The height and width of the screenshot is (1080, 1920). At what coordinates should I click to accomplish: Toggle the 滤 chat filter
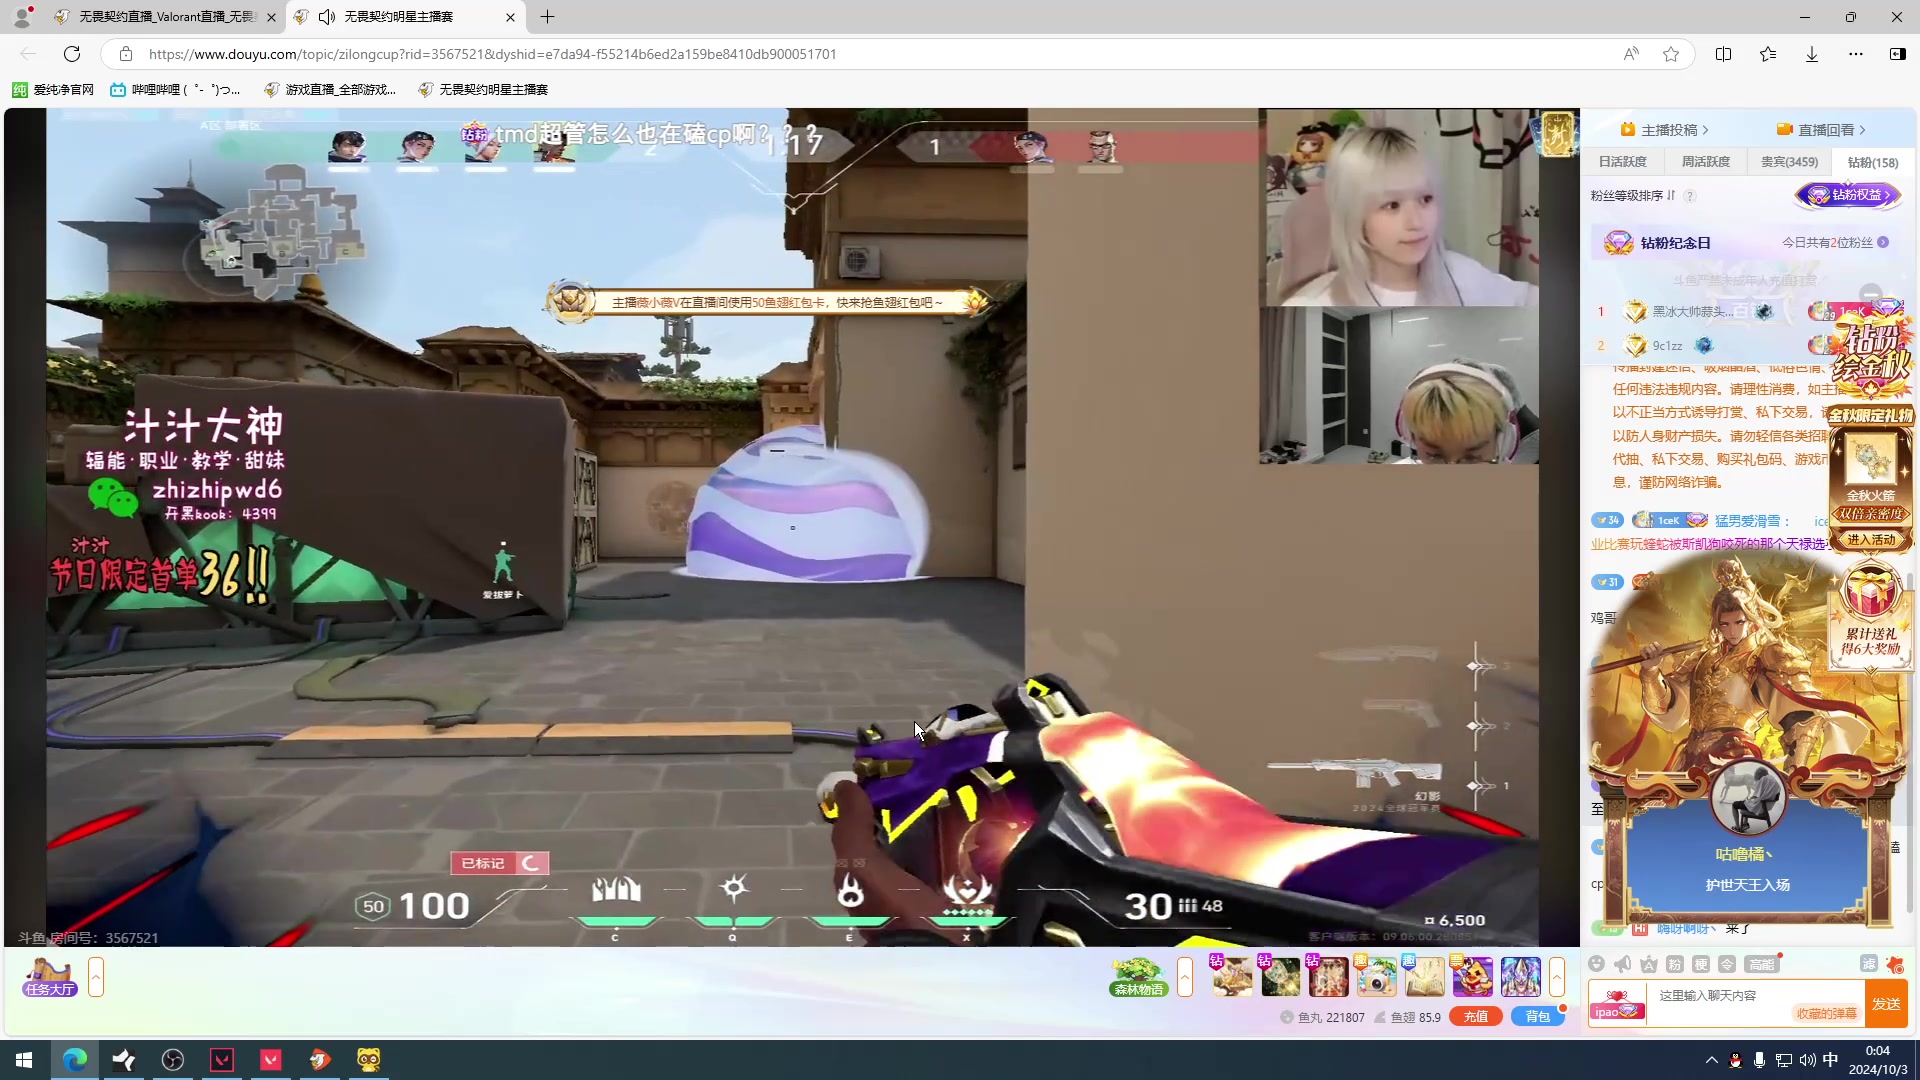1868,964
